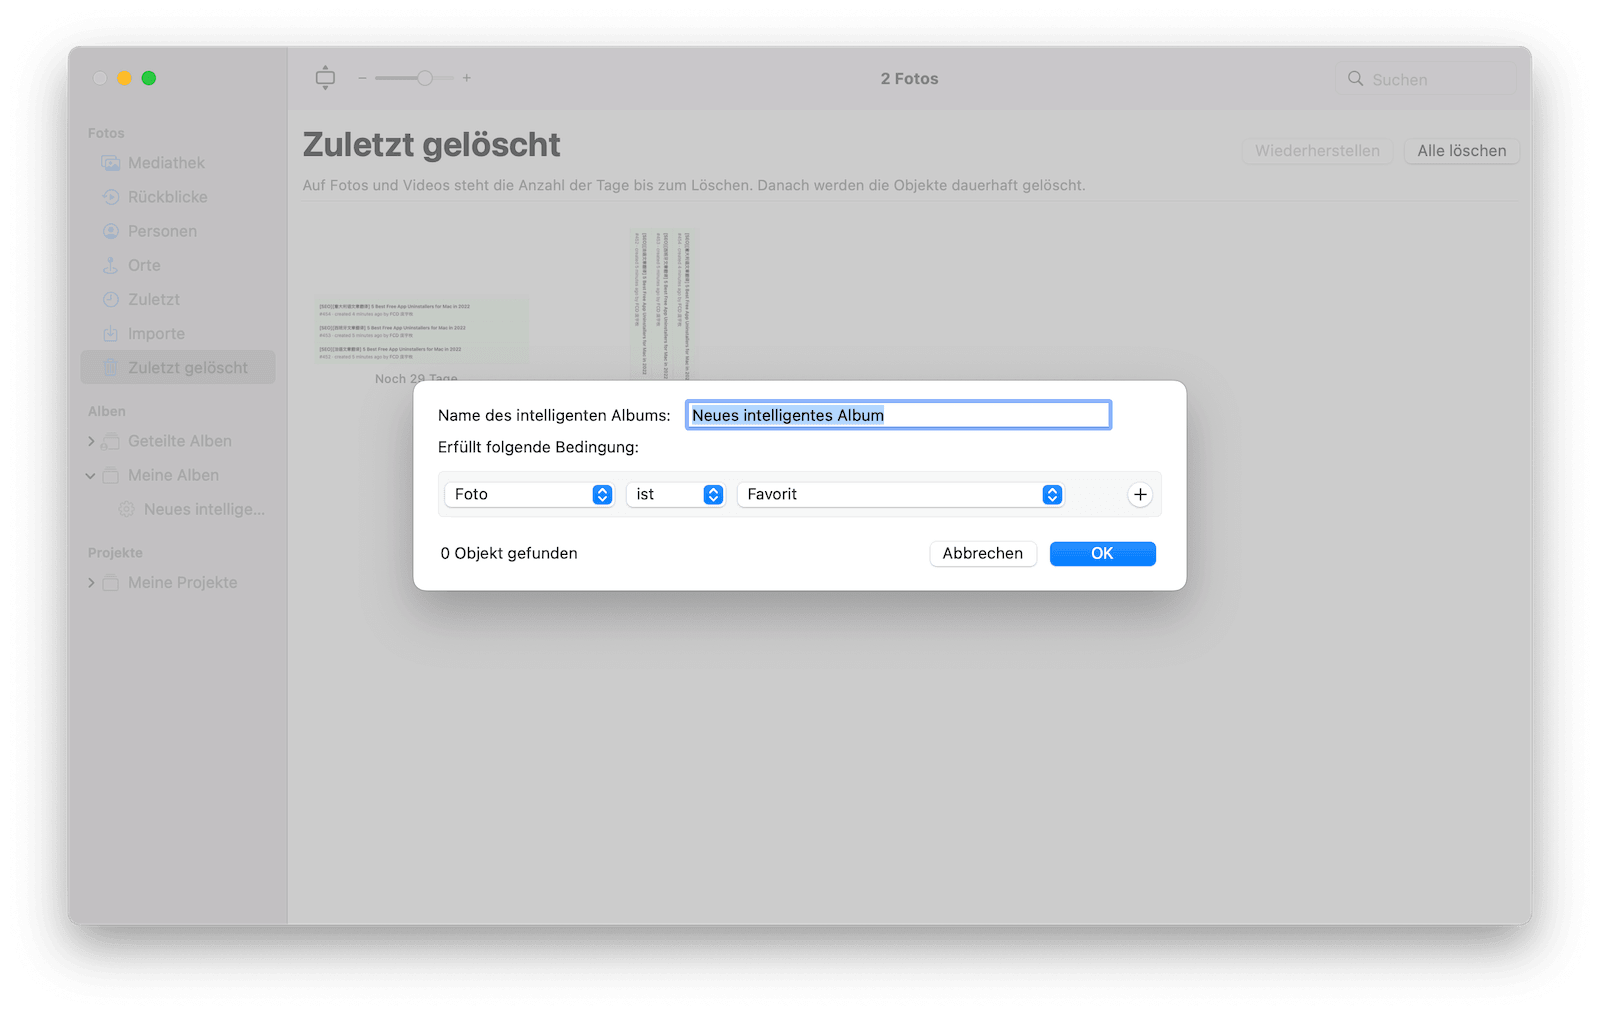This screenshot has height=1015, width=1600.
Task: Click the Meine Projekte folder icon
Action: 111,583
